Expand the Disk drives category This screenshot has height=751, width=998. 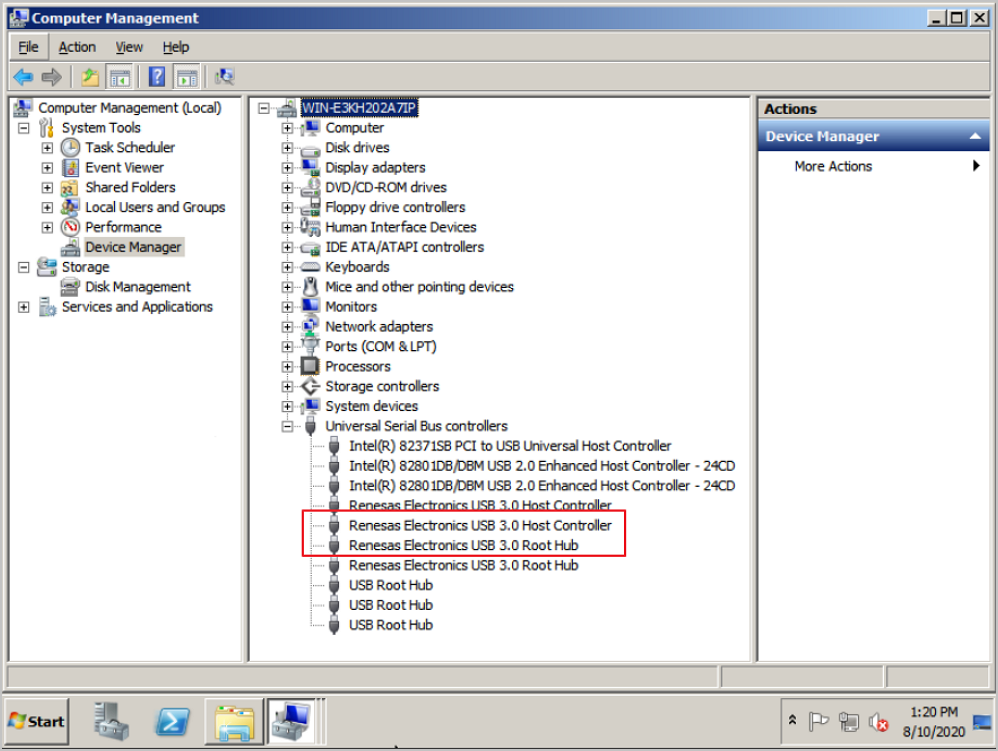(x=287, y=148)
